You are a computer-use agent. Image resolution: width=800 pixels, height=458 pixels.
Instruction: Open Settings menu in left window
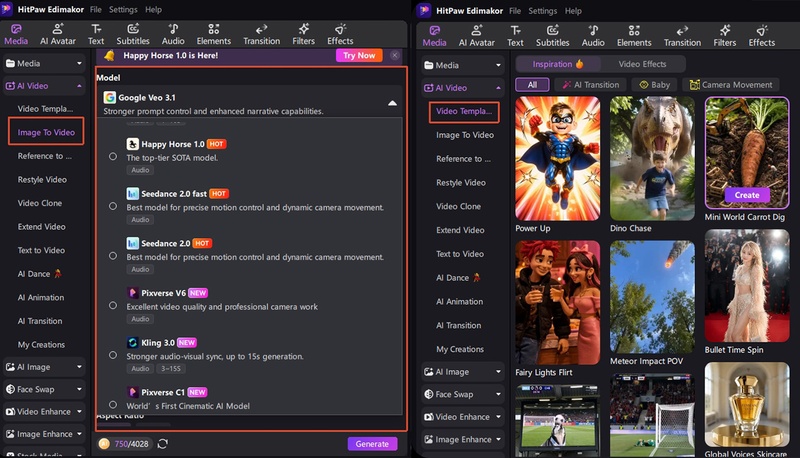point(122,9)
